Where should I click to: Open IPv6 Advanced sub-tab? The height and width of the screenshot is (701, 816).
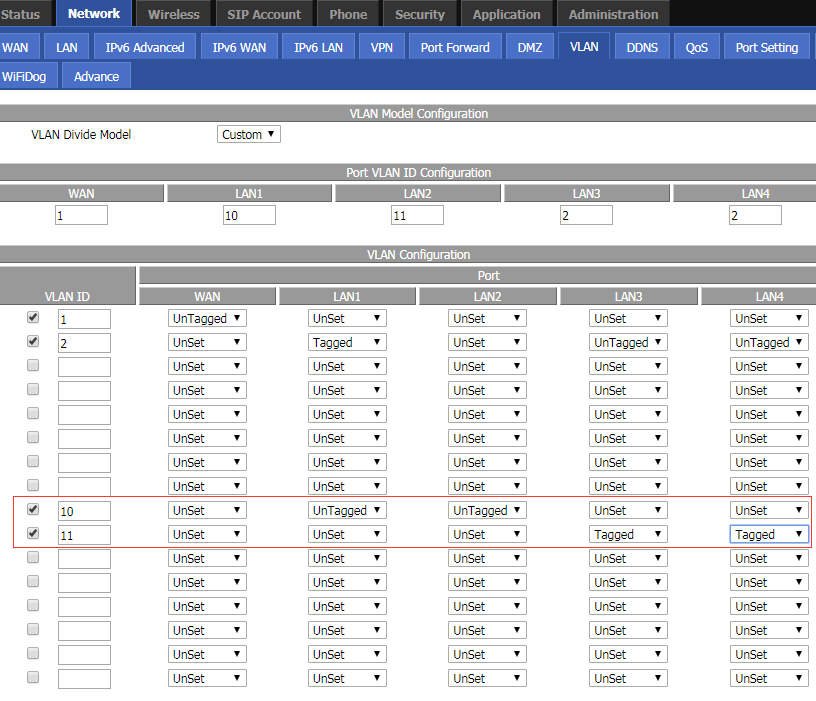coord(145,47)
